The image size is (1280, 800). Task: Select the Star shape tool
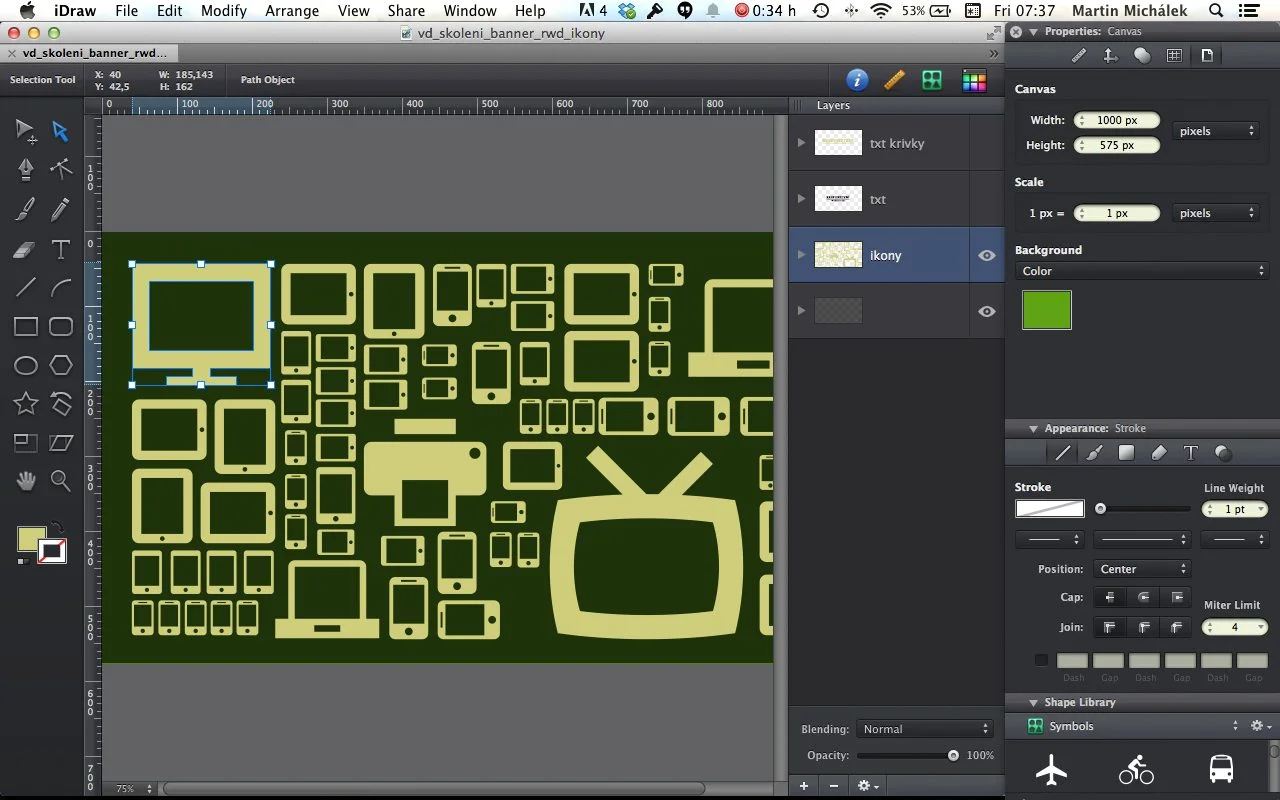(25, 403)
